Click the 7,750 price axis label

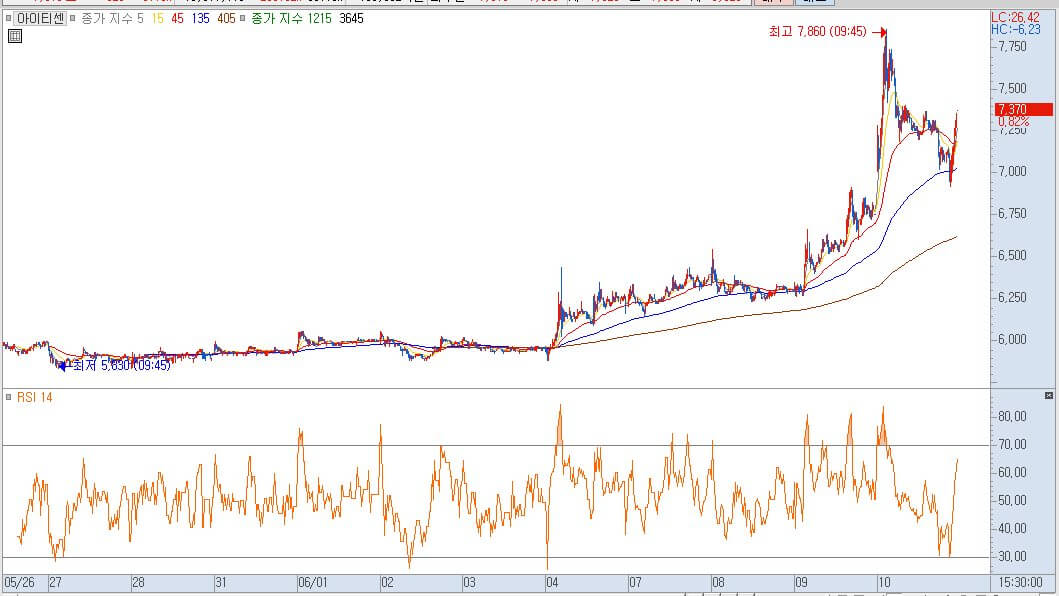coord(1012,47)
